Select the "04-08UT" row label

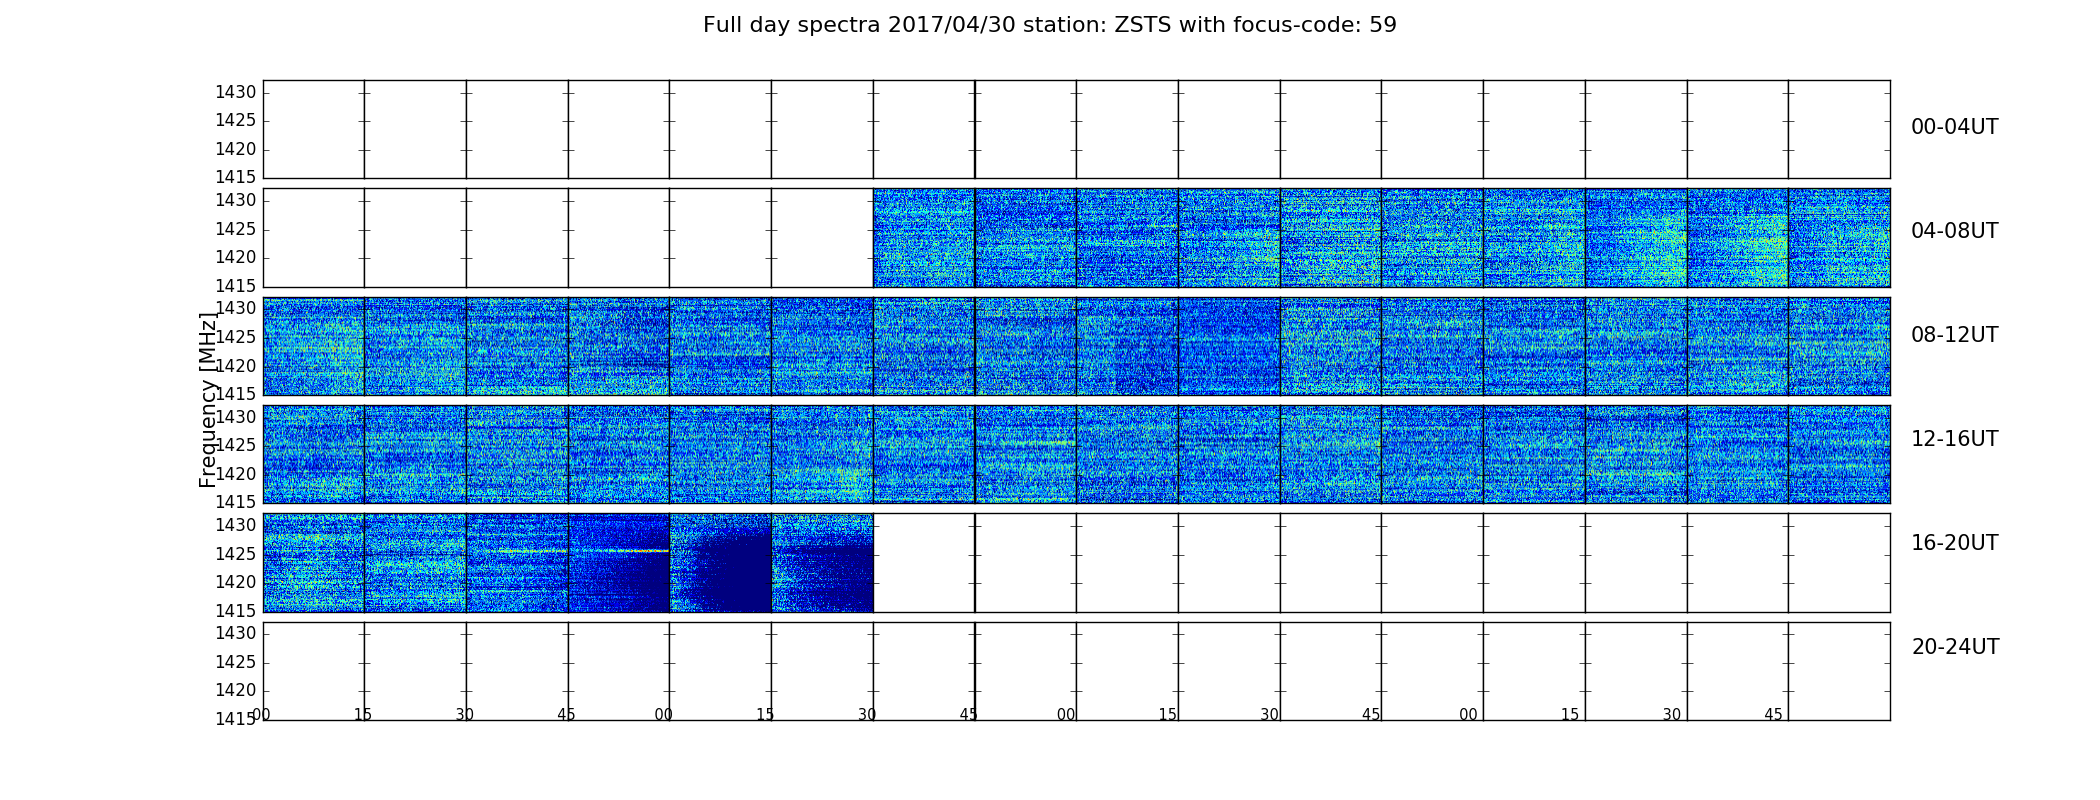coord(1954,231)
